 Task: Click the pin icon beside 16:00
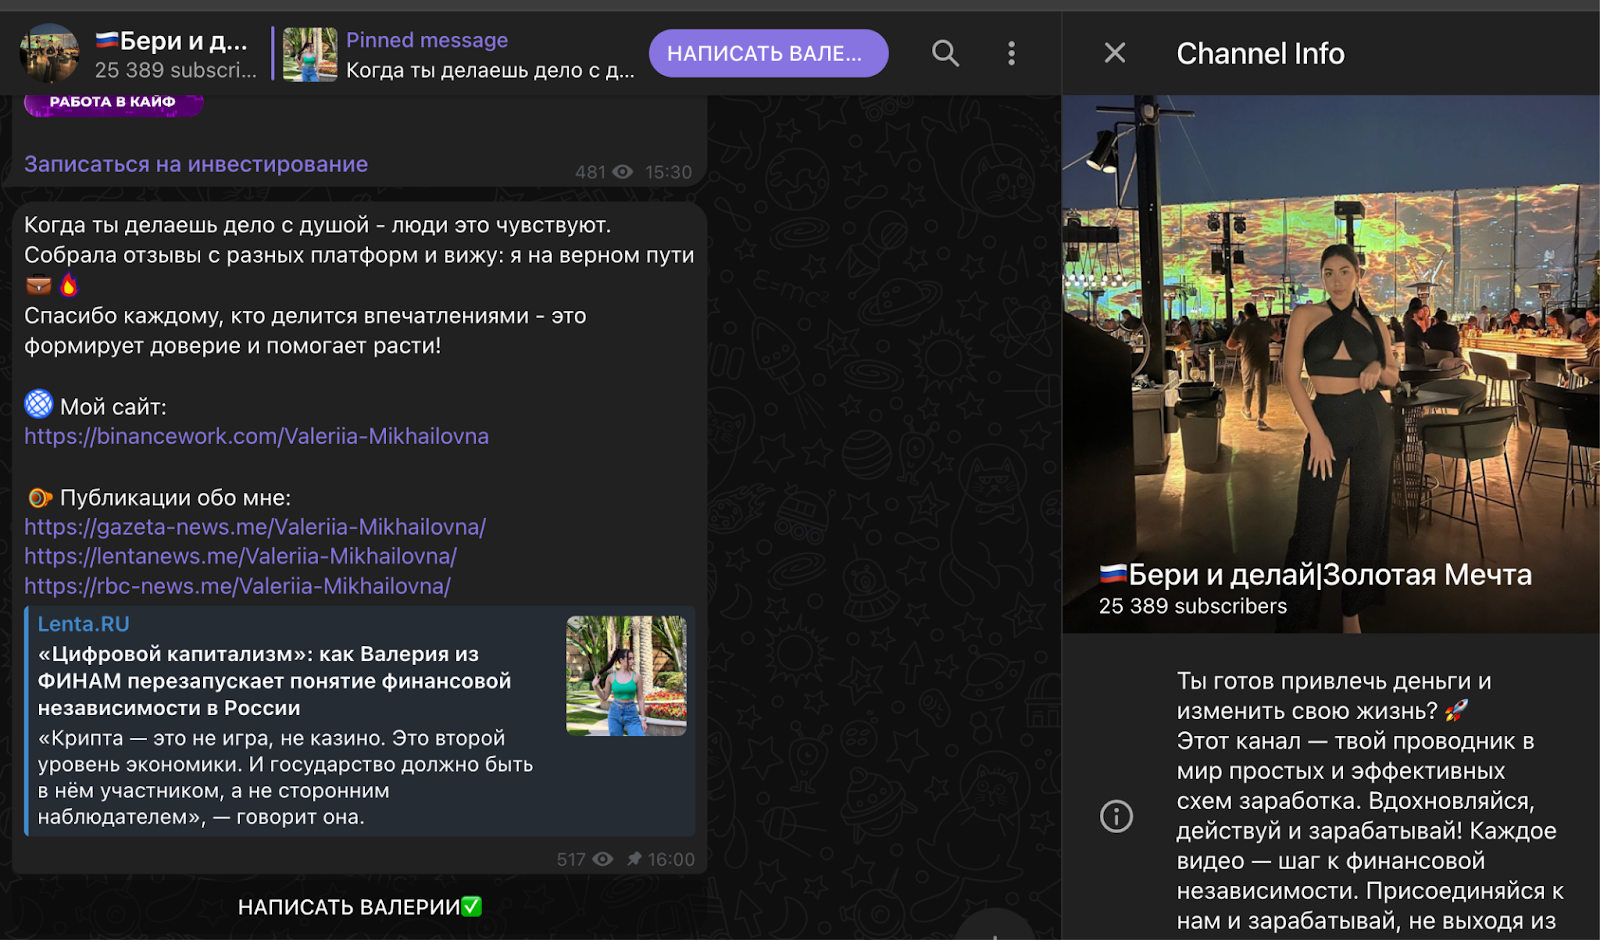(x=634, y=859)
